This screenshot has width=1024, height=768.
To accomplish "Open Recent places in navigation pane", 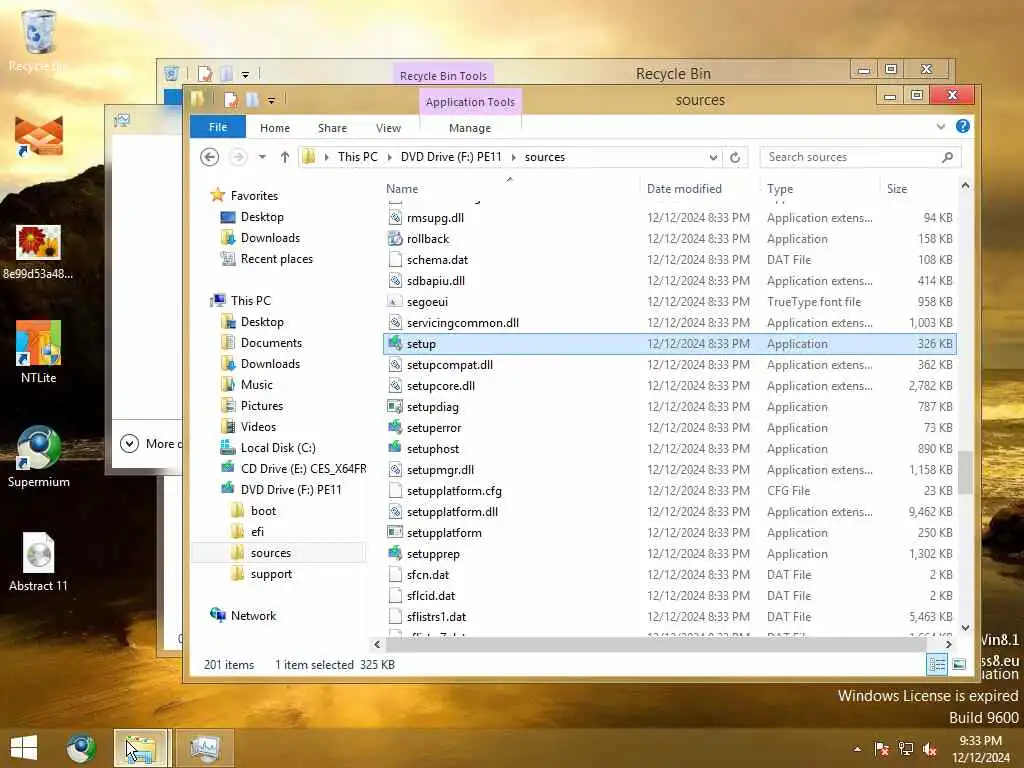I will point(276,259).
